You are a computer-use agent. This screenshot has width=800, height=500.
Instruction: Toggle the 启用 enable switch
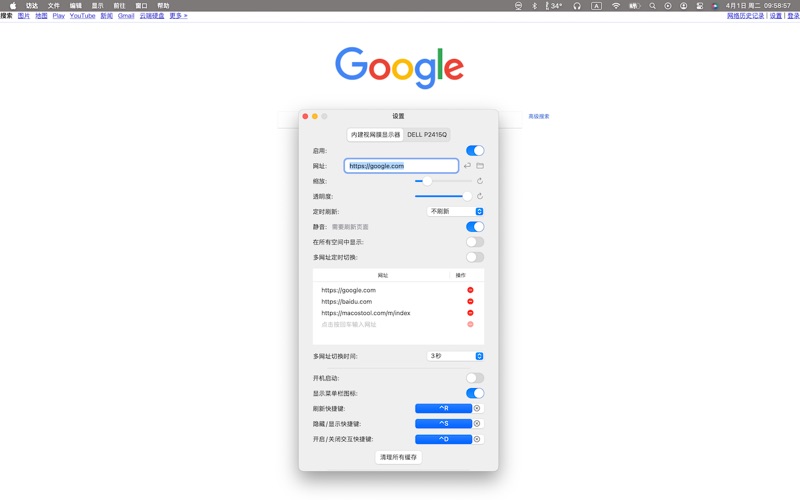(475, 151)
